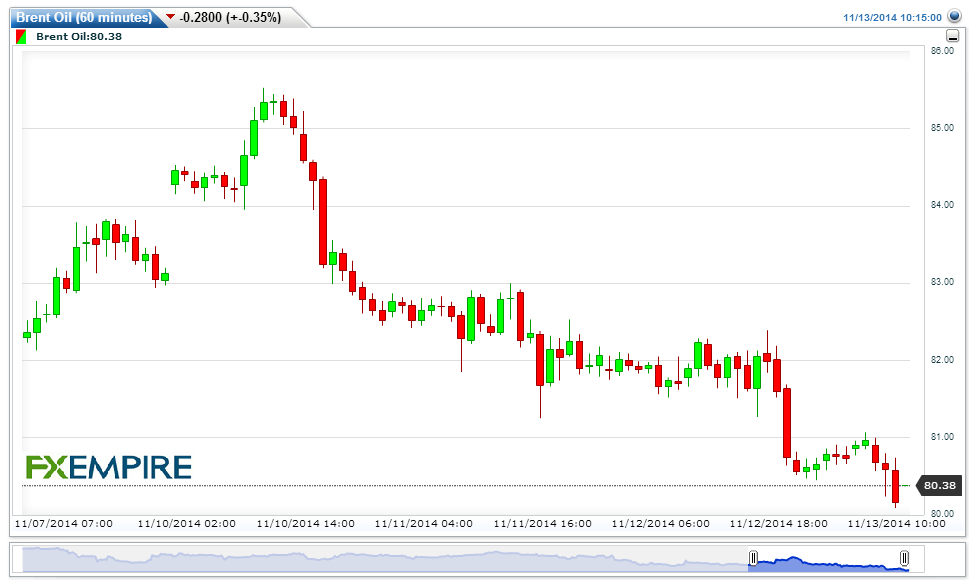Screen dimensions: 976x585
Task: Click the 80.38 current price label
Action: pyautogui.click(x=939, y=485)
